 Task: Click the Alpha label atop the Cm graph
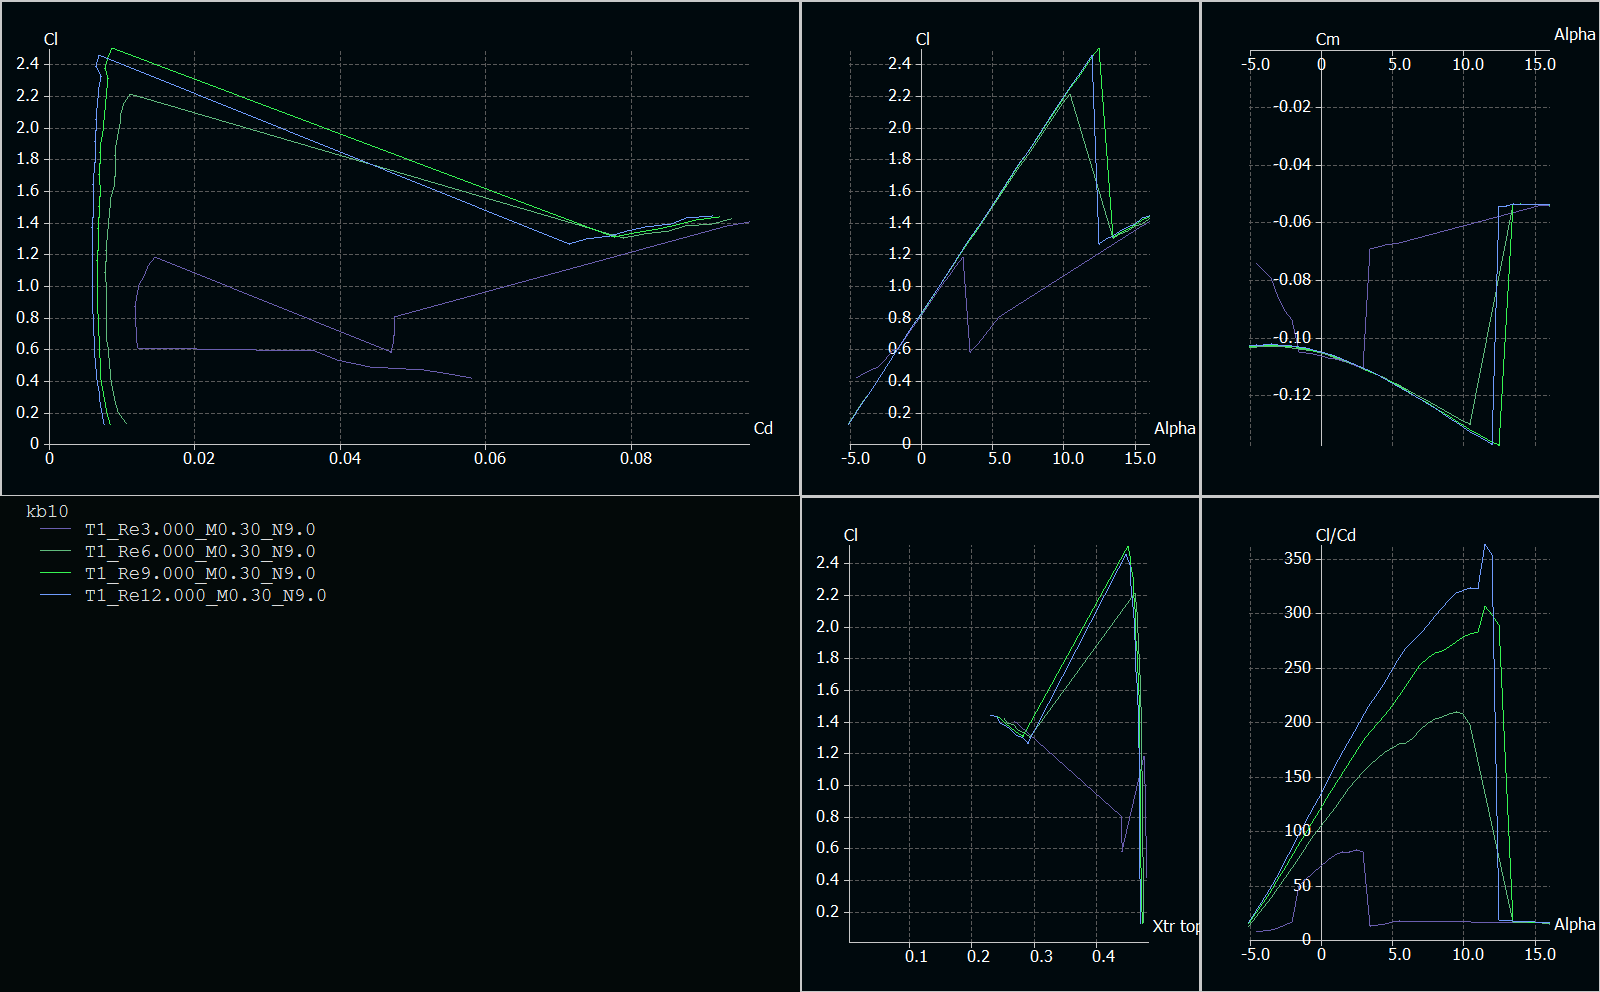(1574, 34)
